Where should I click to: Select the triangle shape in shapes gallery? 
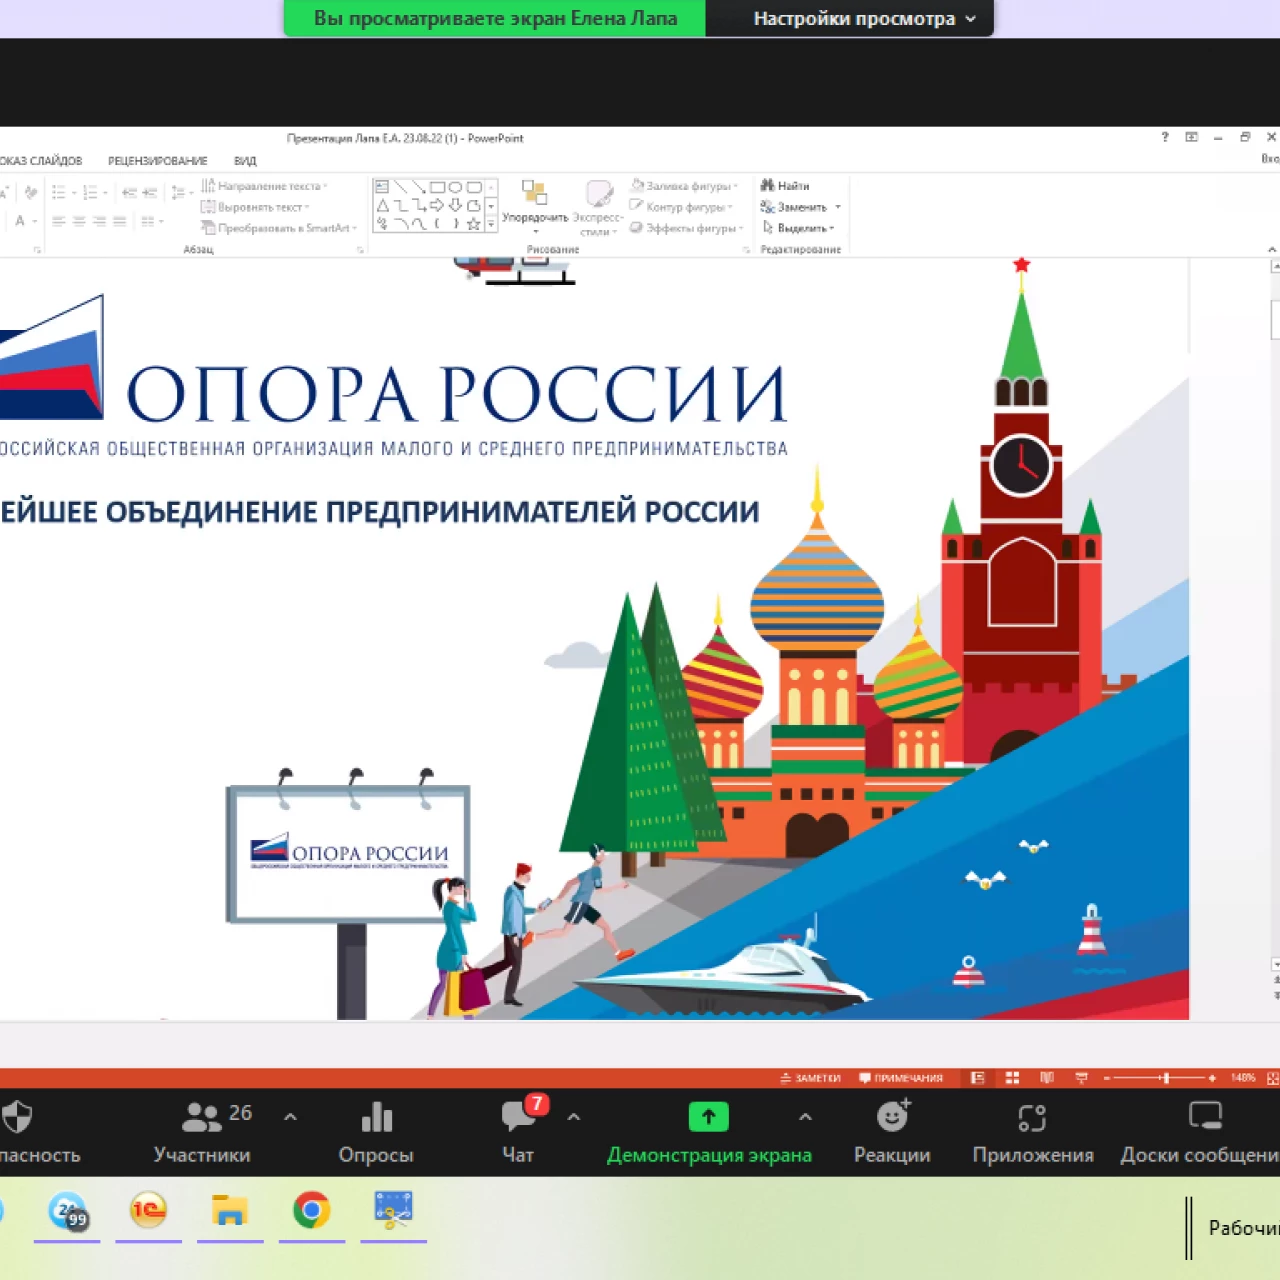coord(382,206)
